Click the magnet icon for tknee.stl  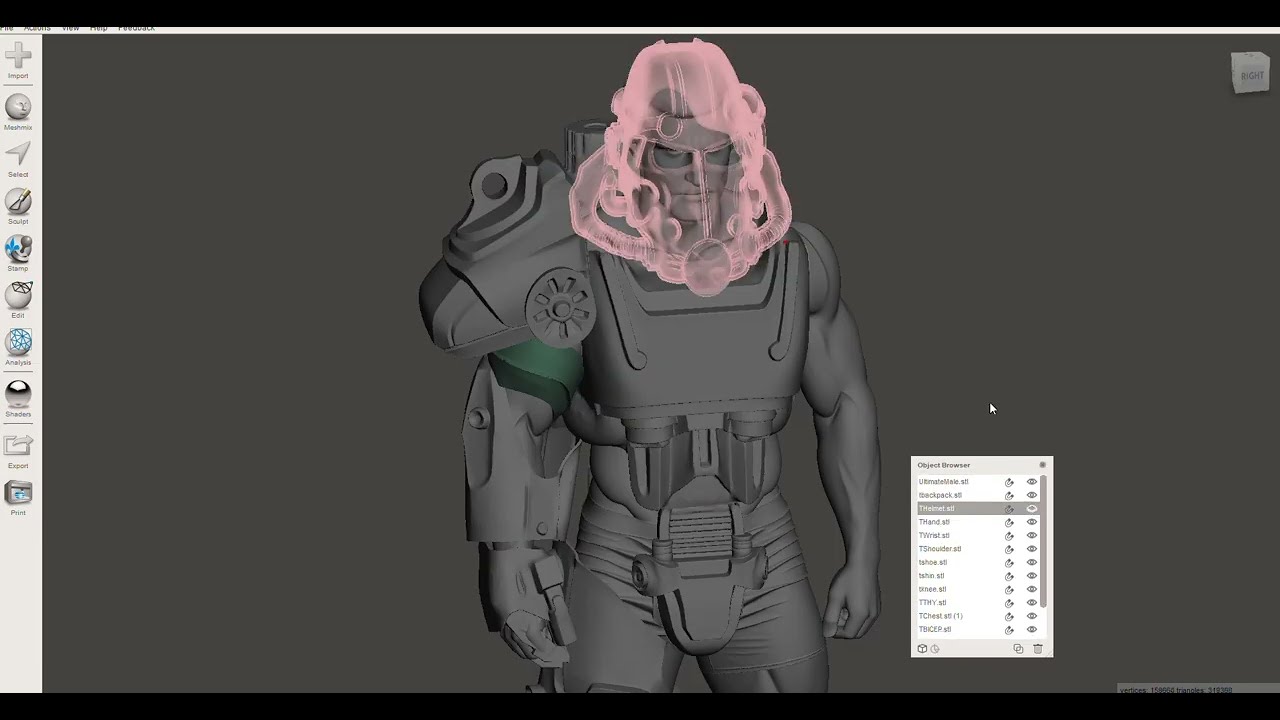point(1009,589)
